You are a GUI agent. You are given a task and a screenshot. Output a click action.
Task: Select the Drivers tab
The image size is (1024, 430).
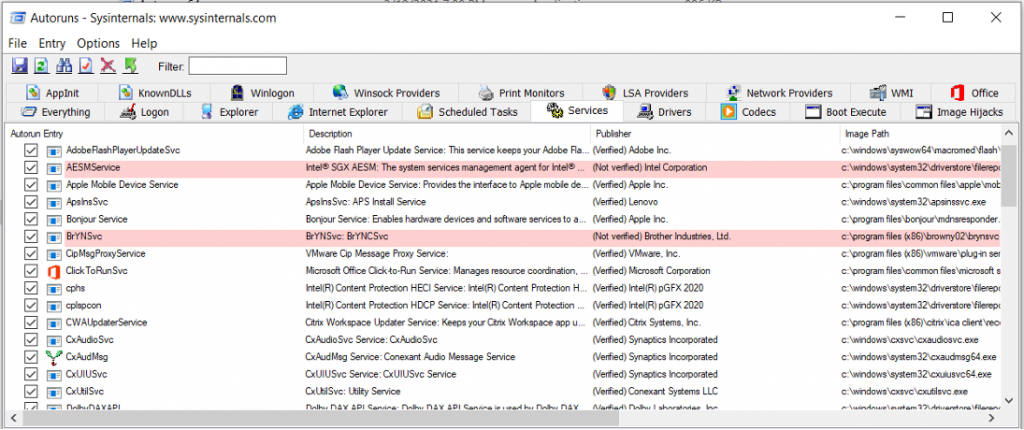(x=665, y=112)
